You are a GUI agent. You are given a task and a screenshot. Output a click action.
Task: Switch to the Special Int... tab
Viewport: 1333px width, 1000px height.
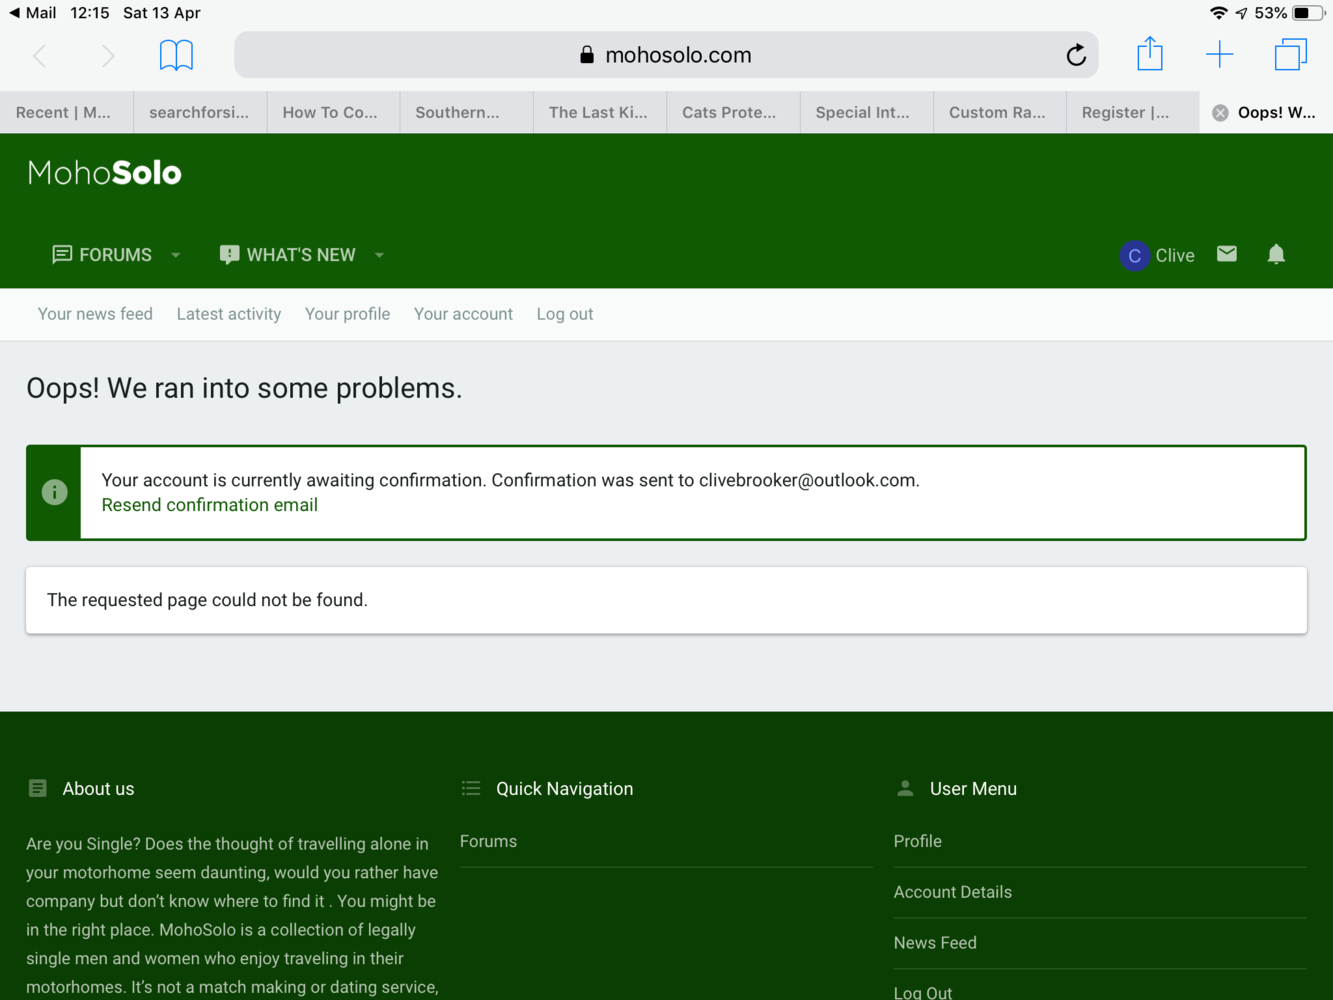[x=867, y=112]
